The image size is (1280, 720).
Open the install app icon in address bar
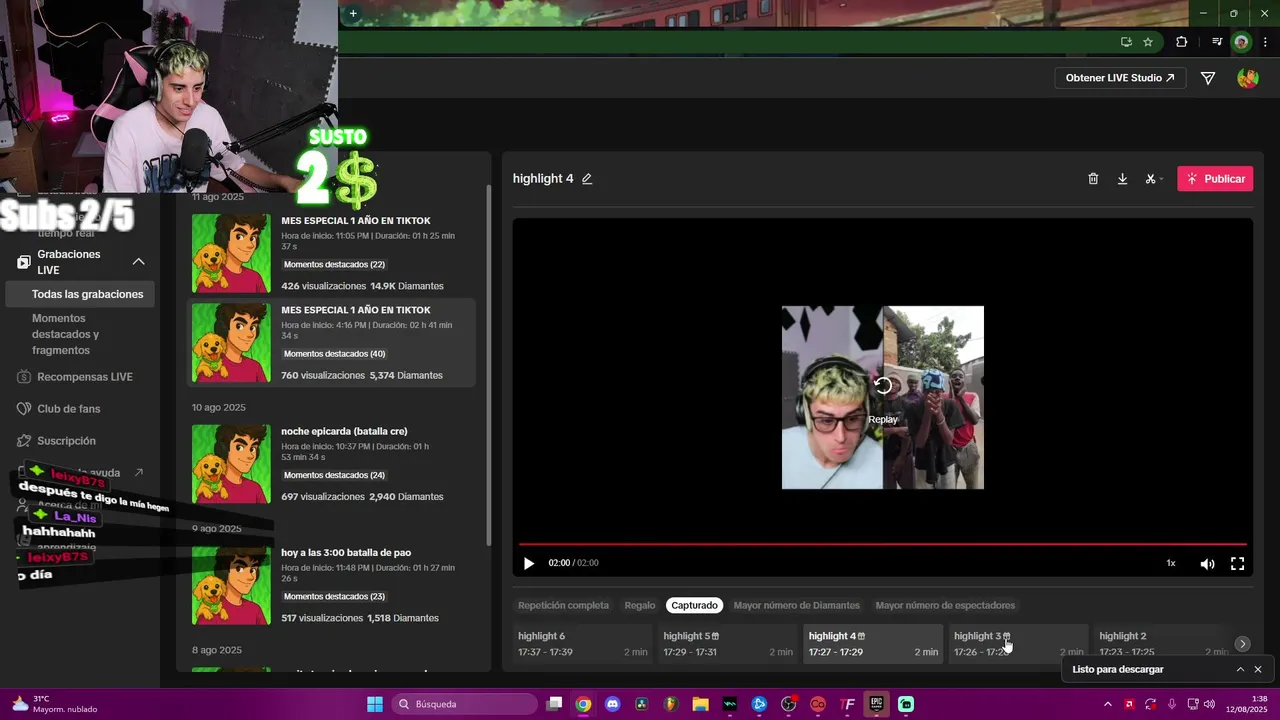point(1126,42)
